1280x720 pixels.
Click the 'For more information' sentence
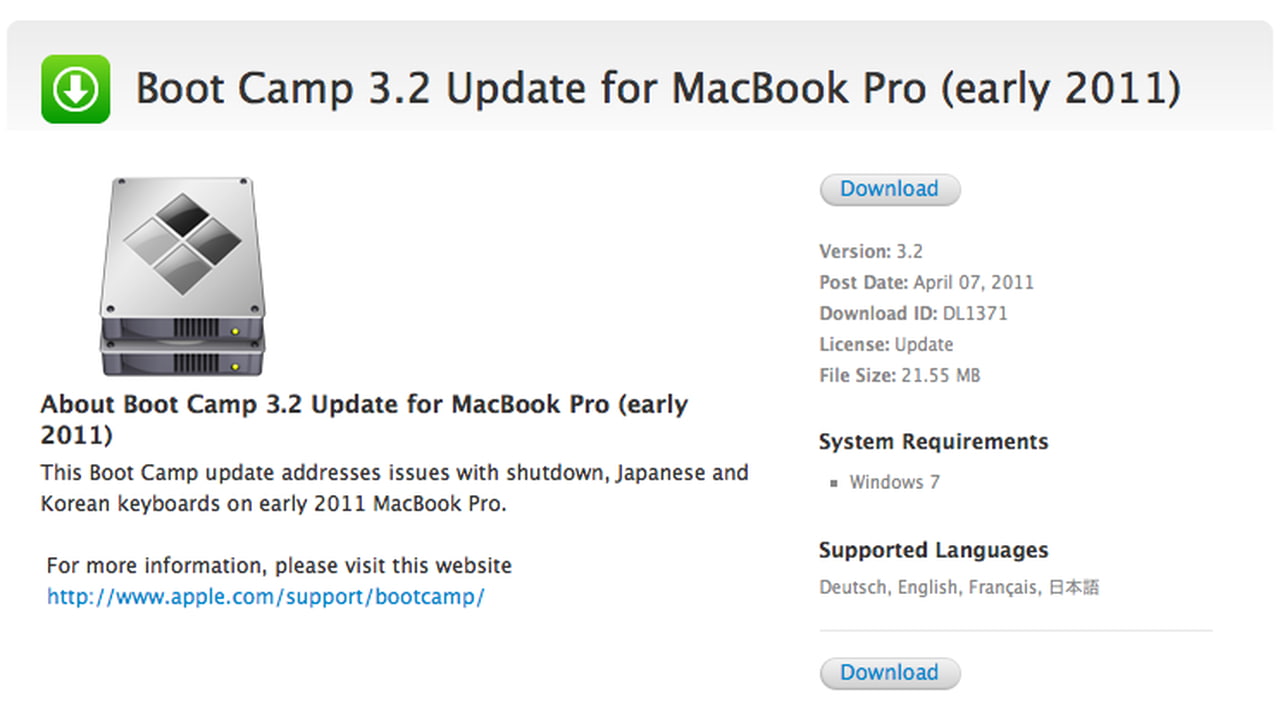coord(279,566)
